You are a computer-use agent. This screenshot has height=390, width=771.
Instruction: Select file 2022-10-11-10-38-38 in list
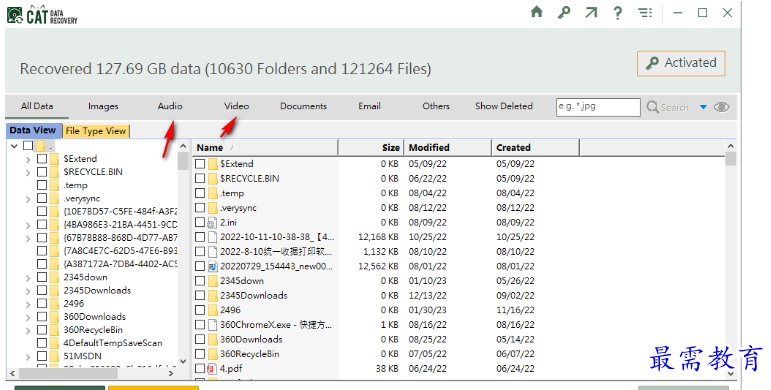(277, 237)
